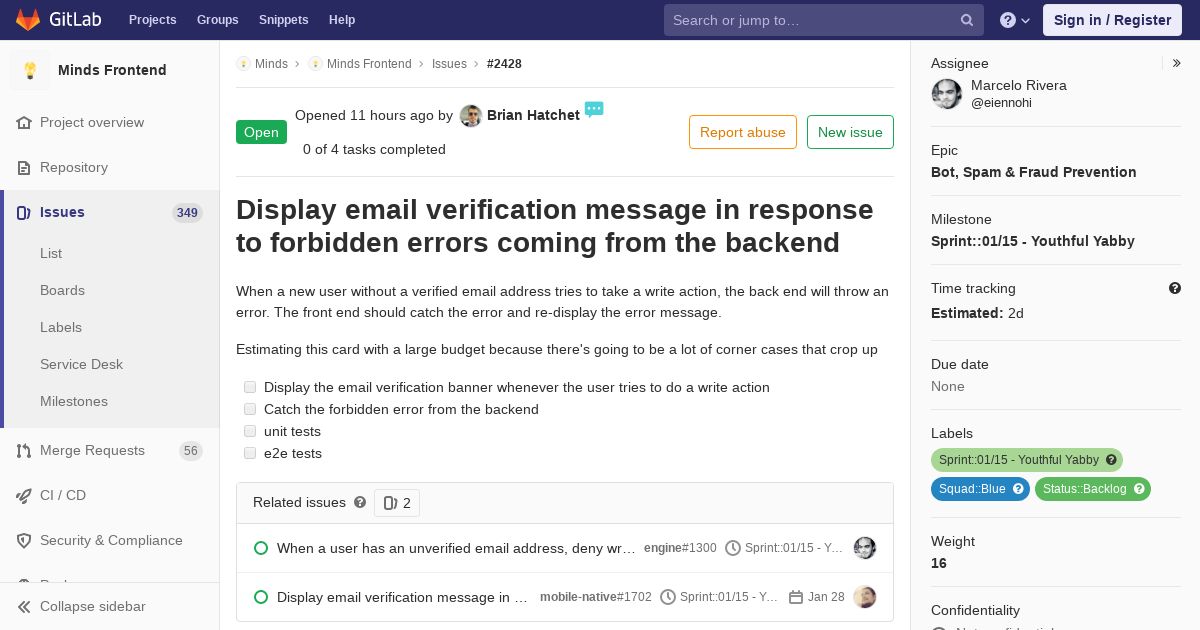Check the 'e2e tests' task checkbox
1200x630 pixels.
[250, 453]
